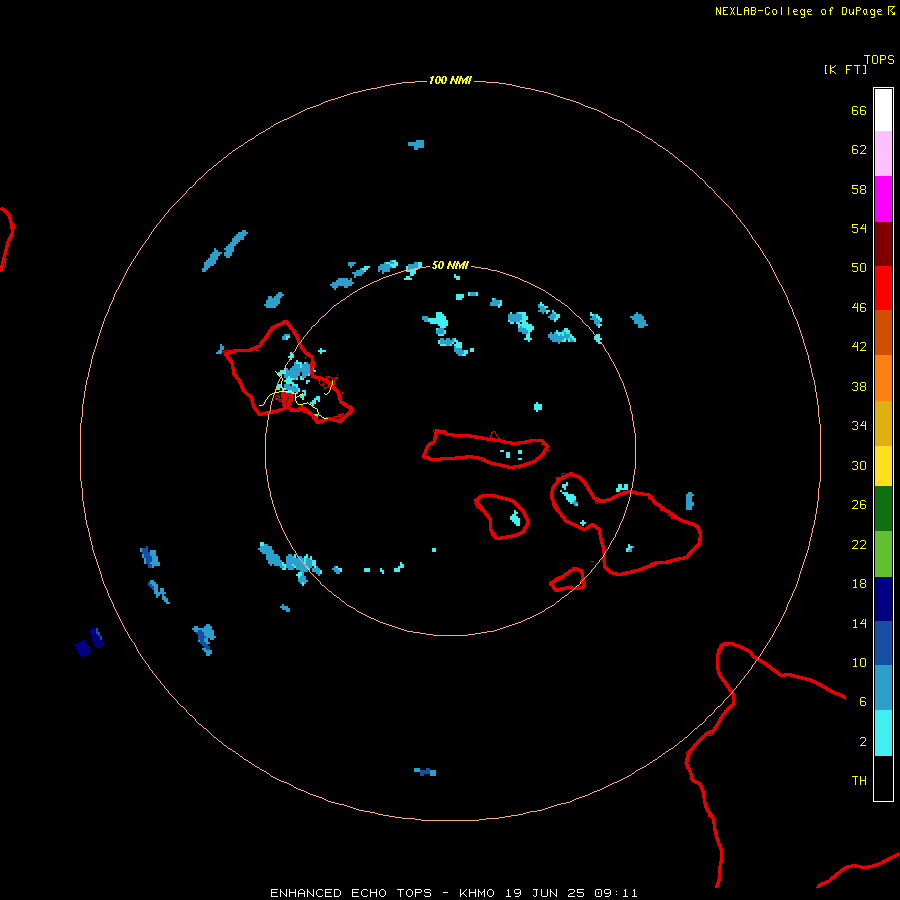Click the 66 legend value
The image size is (900, 900).
859,110
